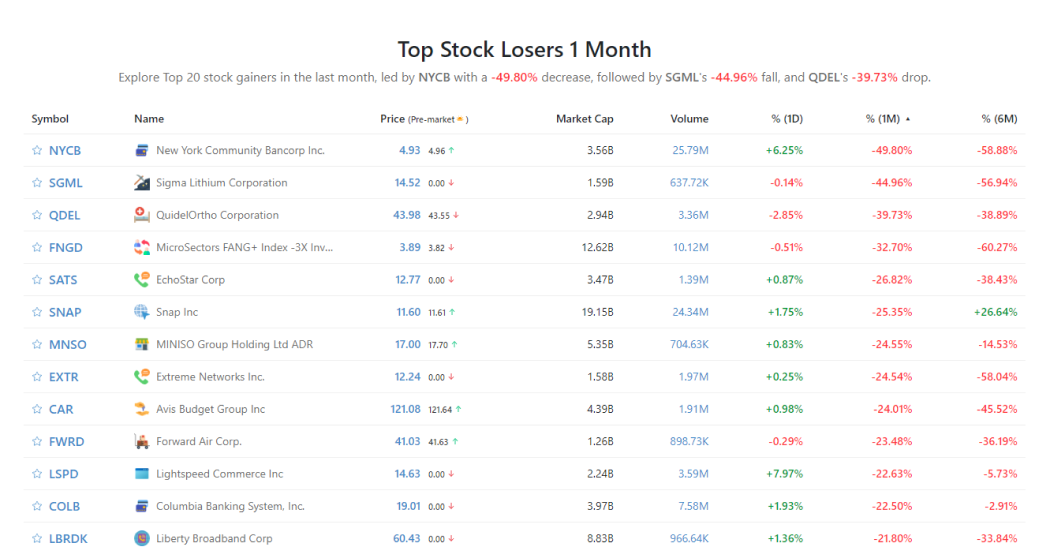Viewport: 1050px width, 550px height.
Task: Click EXTR 1M change -24.54%
Action: pyautogui.click(x=891, y=376)
